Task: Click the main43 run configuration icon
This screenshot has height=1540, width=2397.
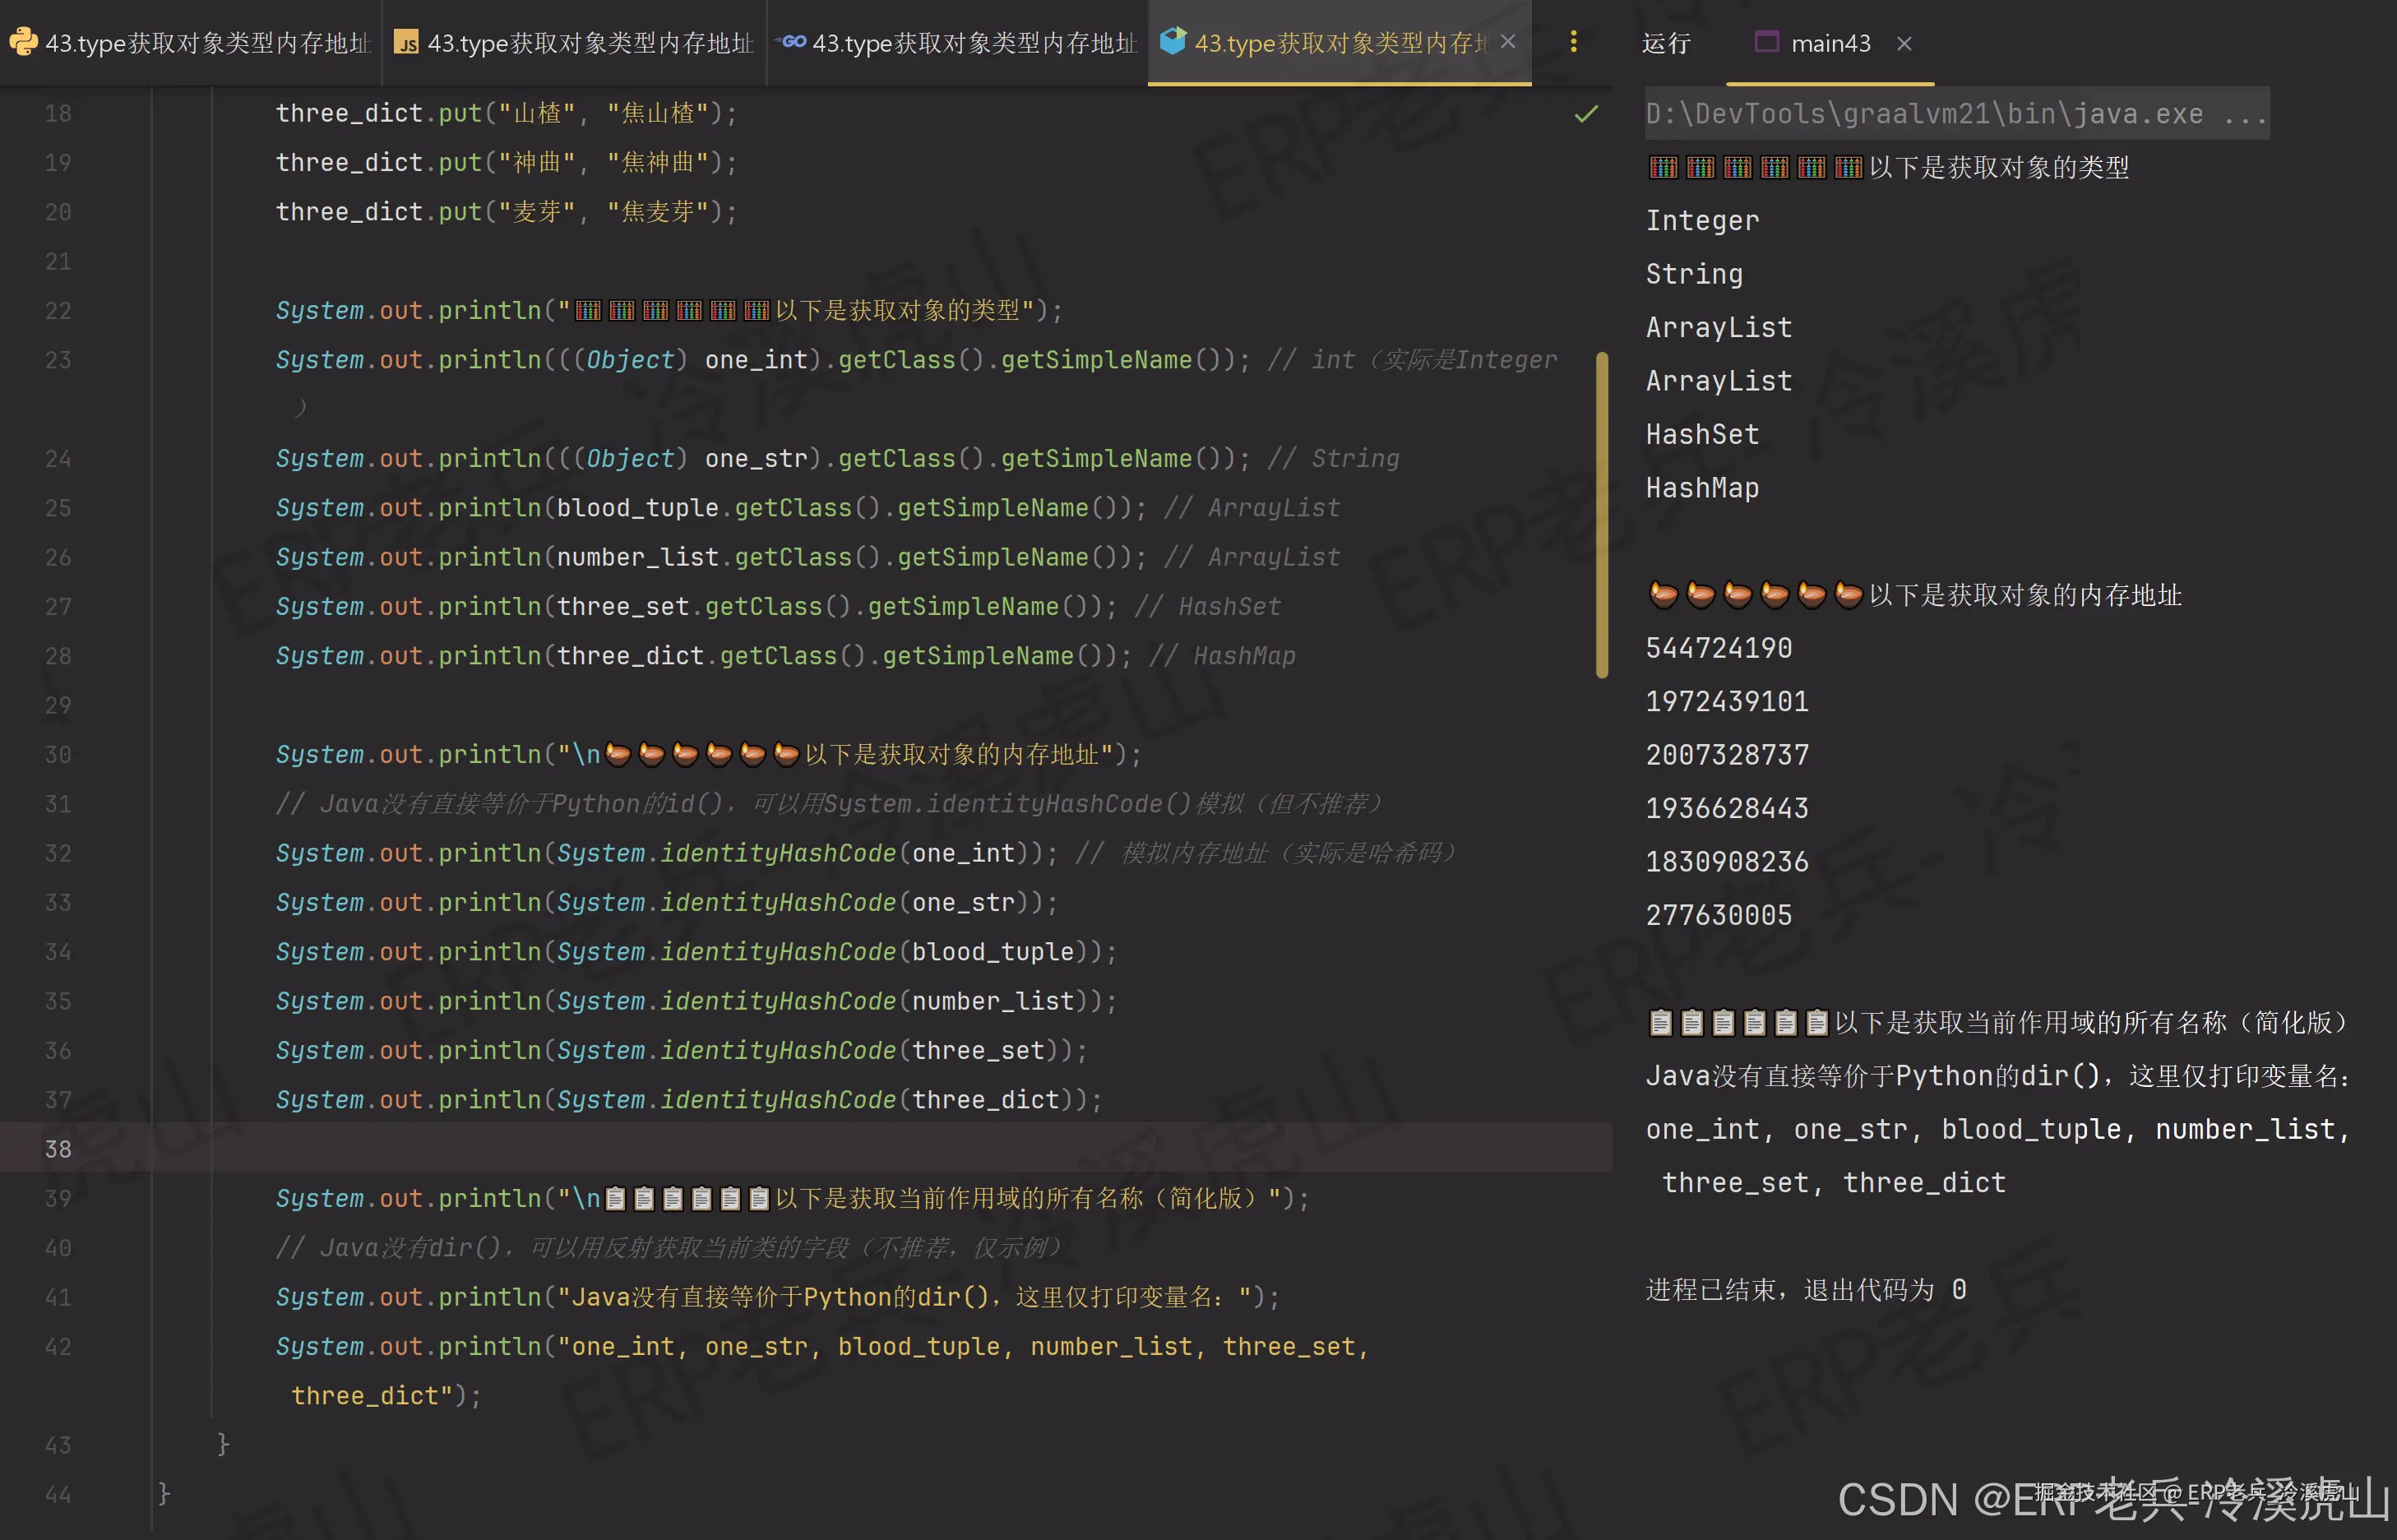Action: click(x=1766, y=42)
